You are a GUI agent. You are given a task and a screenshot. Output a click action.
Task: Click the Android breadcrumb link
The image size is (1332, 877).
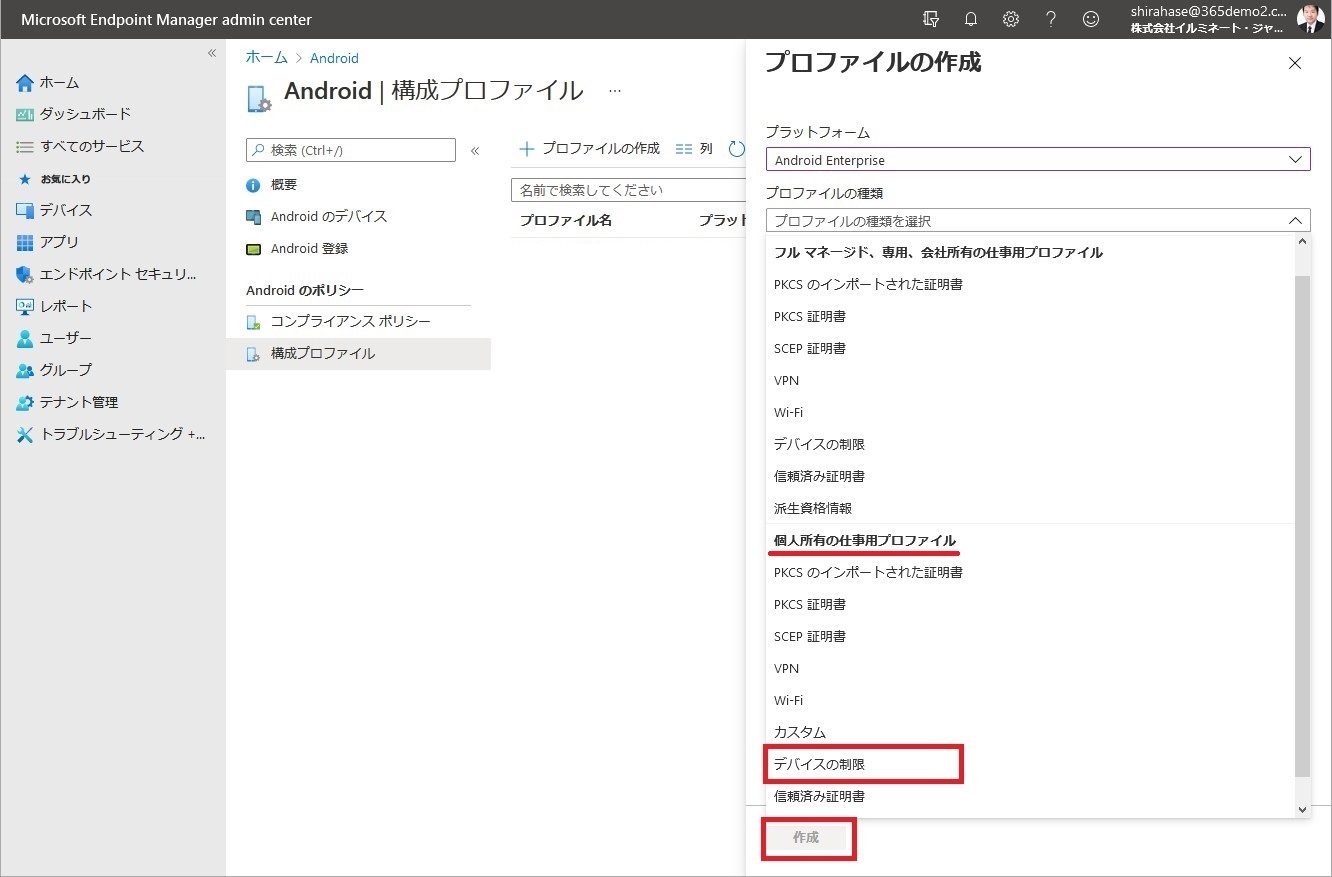pos(334,58)
